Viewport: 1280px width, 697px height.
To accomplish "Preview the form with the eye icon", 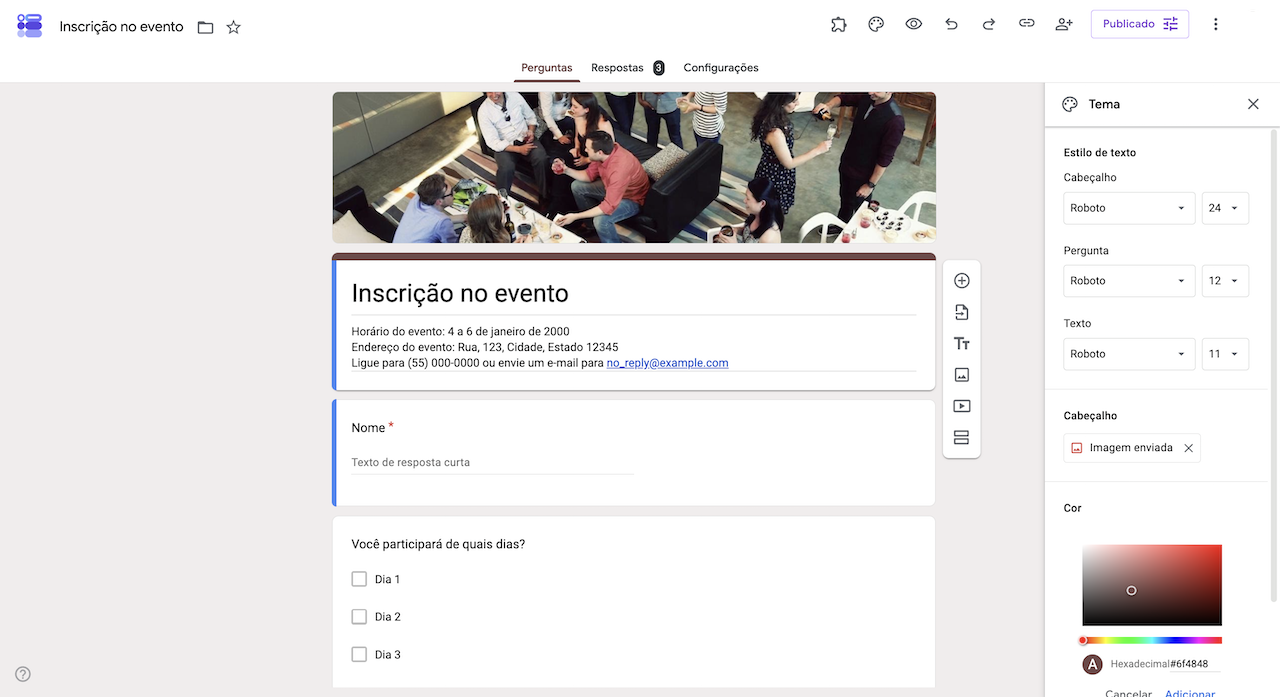I will pyautogui.click(x=914, y=24).
